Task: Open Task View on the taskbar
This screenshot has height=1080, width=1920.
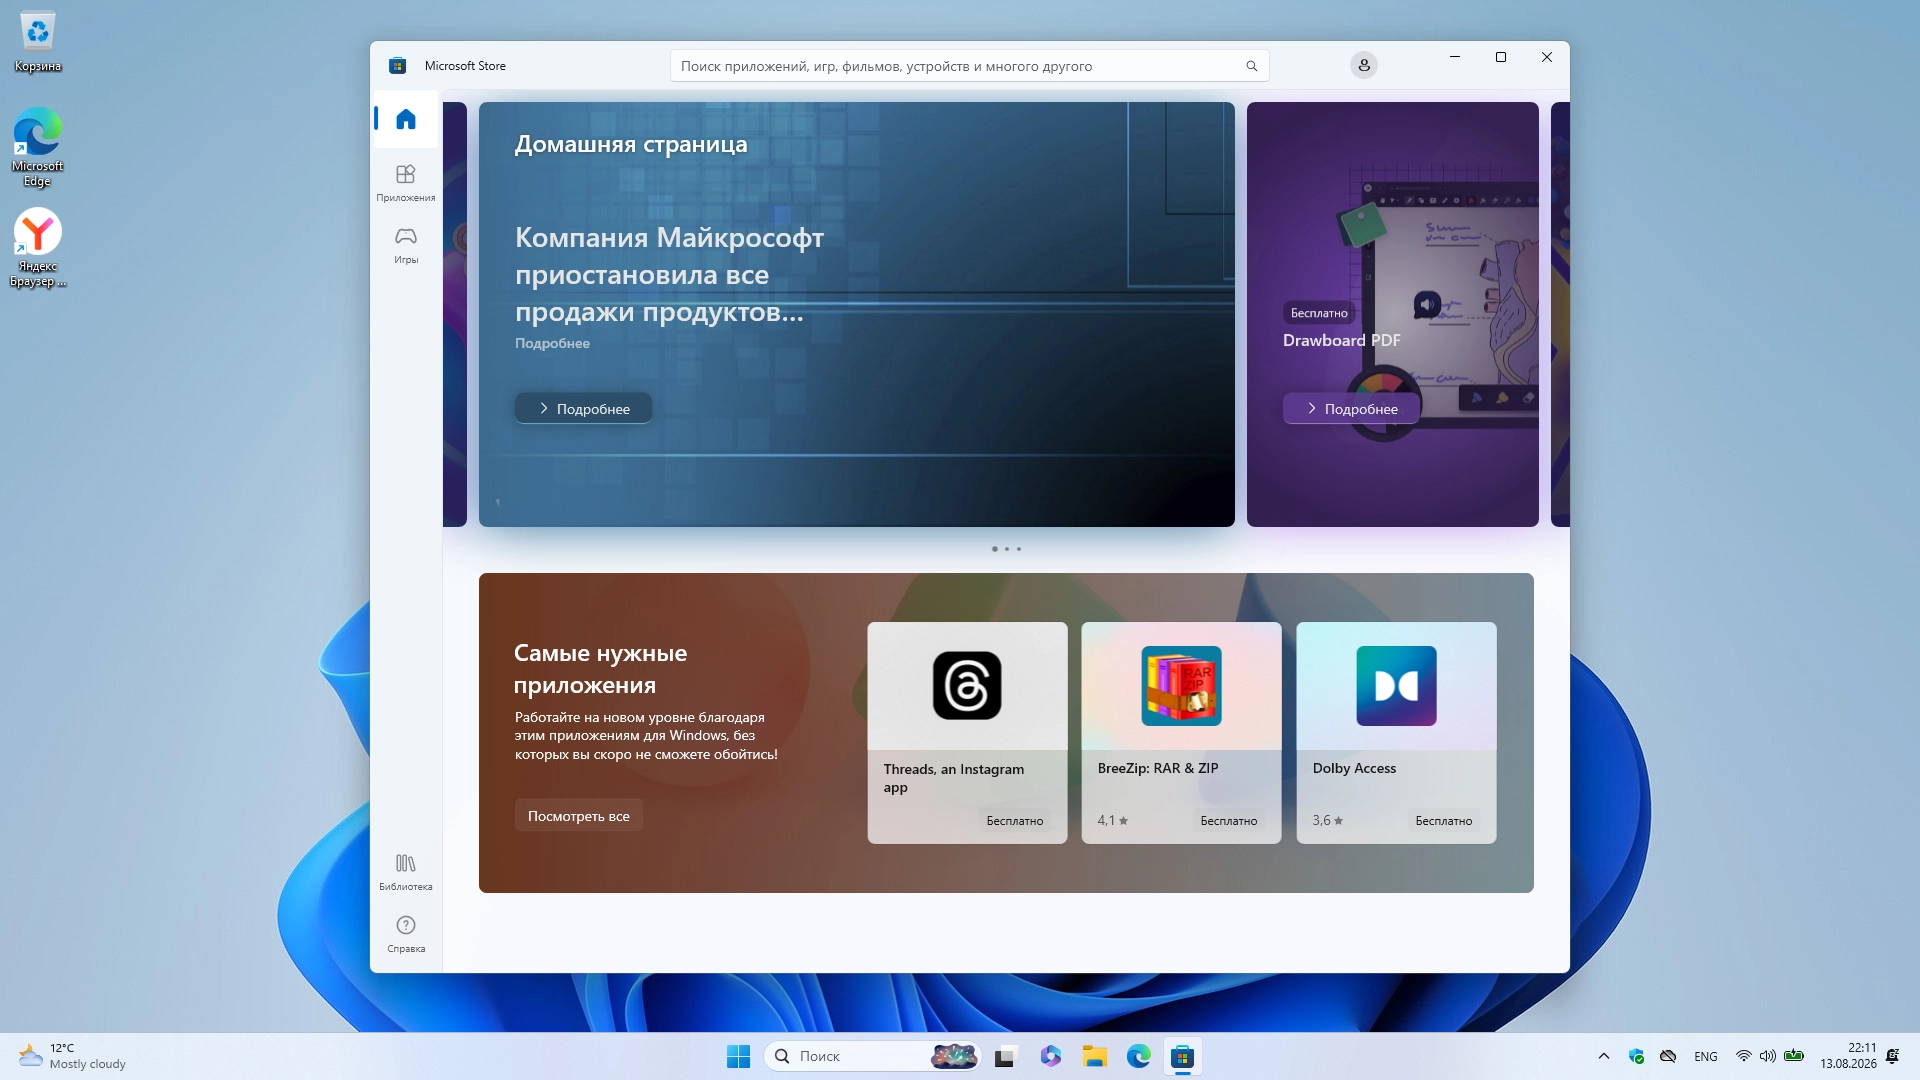Action: pos(1005,1056)
